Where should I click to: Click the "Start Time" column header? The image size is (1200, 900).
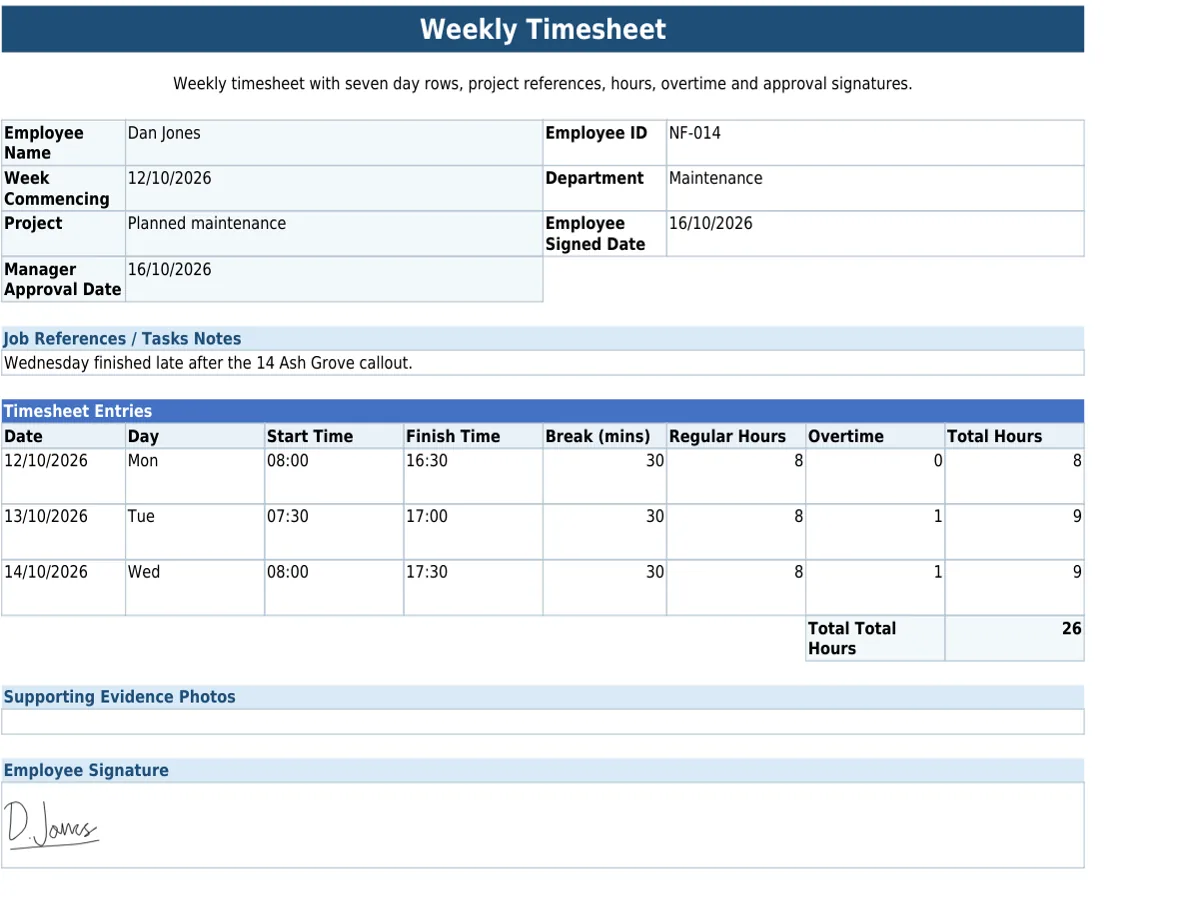(334, 436)
